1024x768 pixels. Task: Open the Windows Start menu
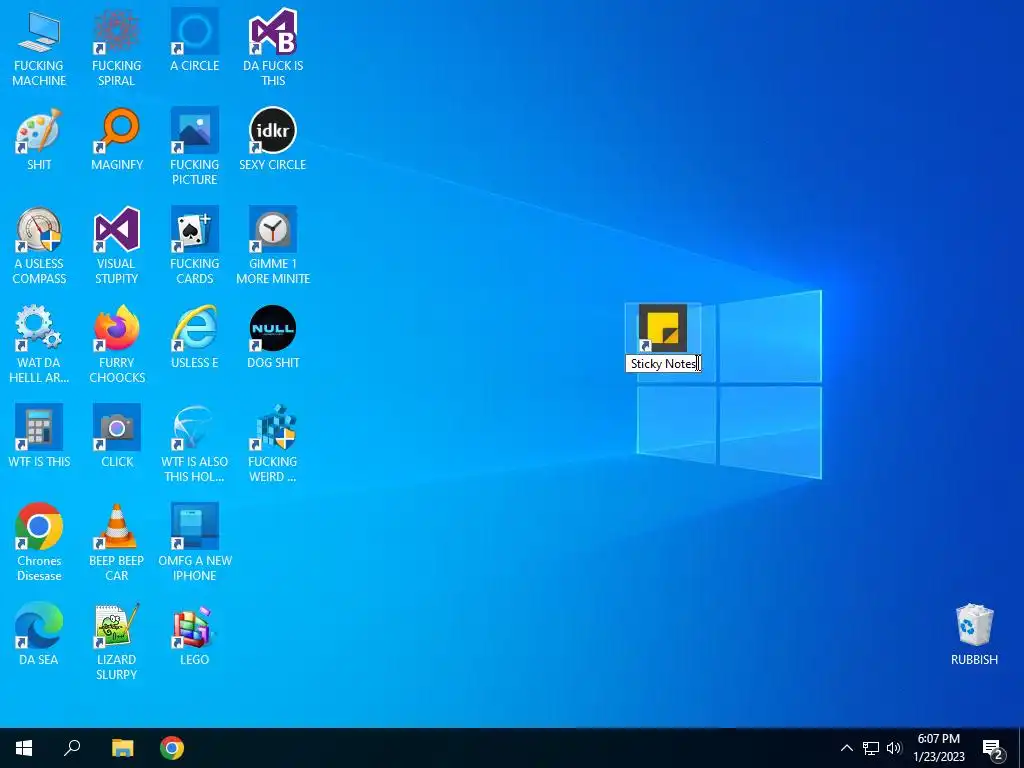[24, 748]
